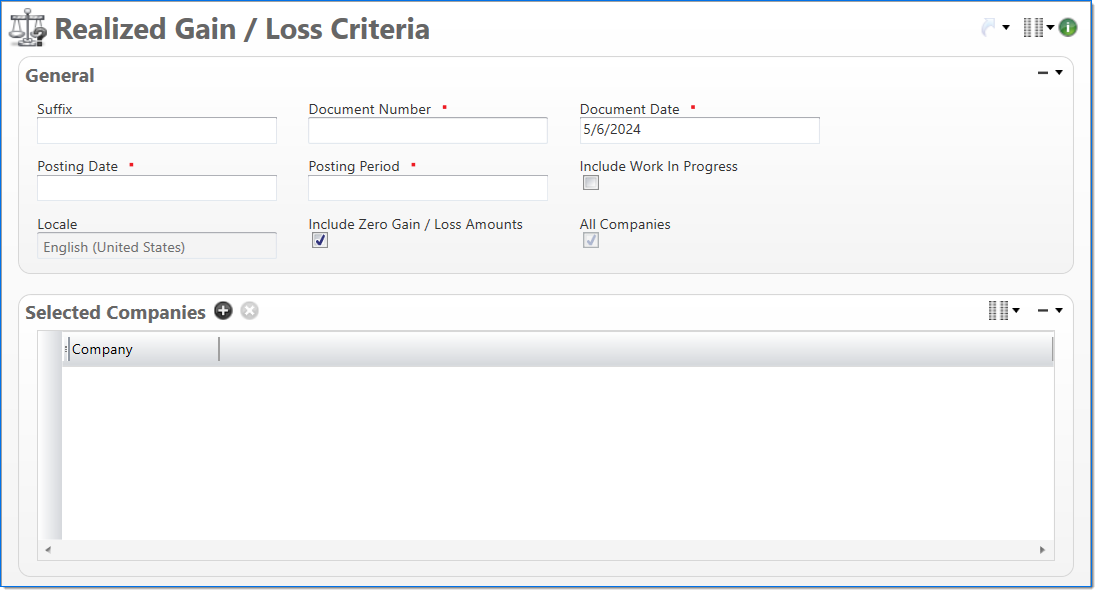Screen dimensions: 1098x593
Task: Click the scales icon beside the page title
Action: [x=27, y=28]
